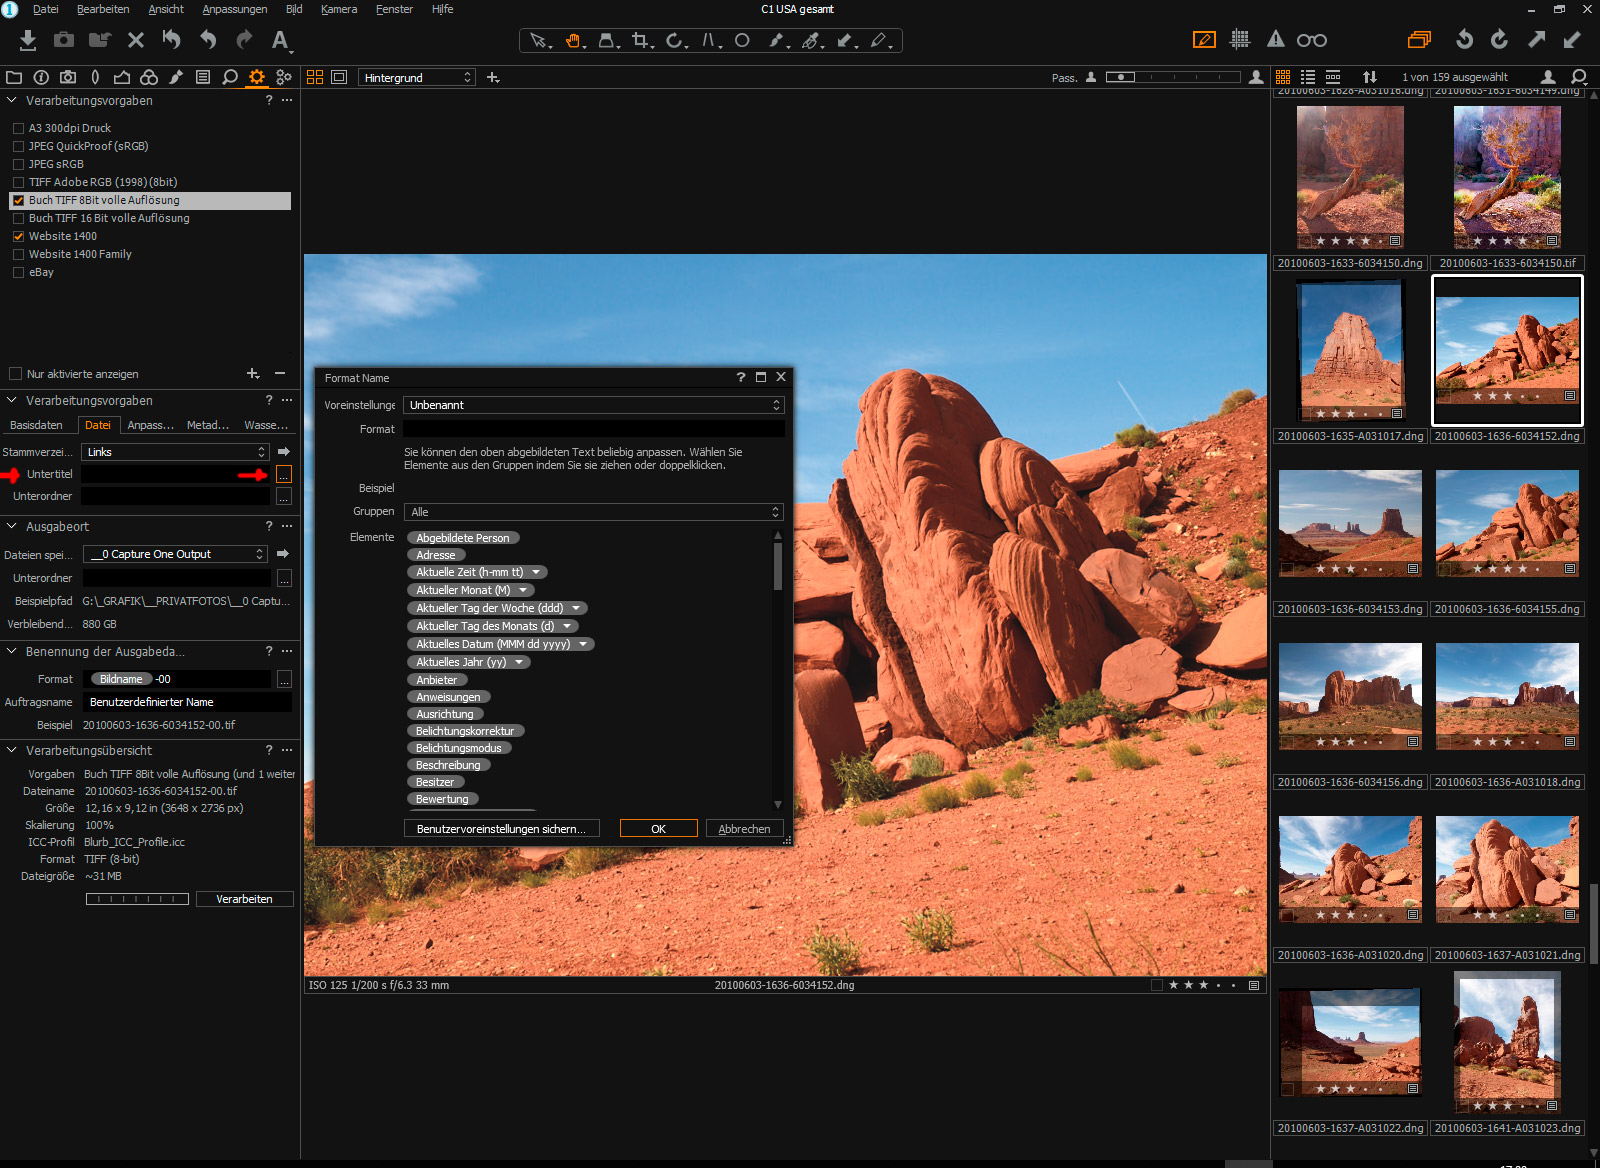The height and width of the screenshot is (1168, 1600).
Task: Select the Pointer select tool
Action: [x=539, y=41]
